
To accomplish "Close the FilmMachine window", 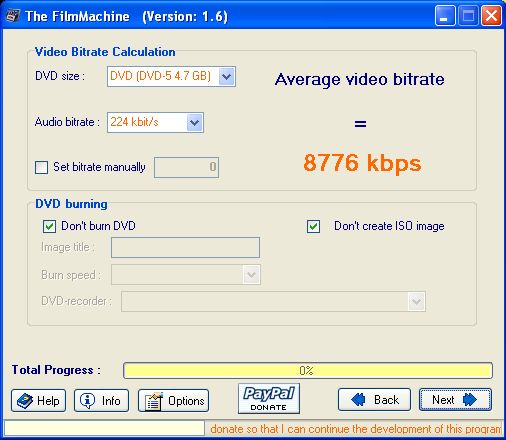I will point(491,16).
